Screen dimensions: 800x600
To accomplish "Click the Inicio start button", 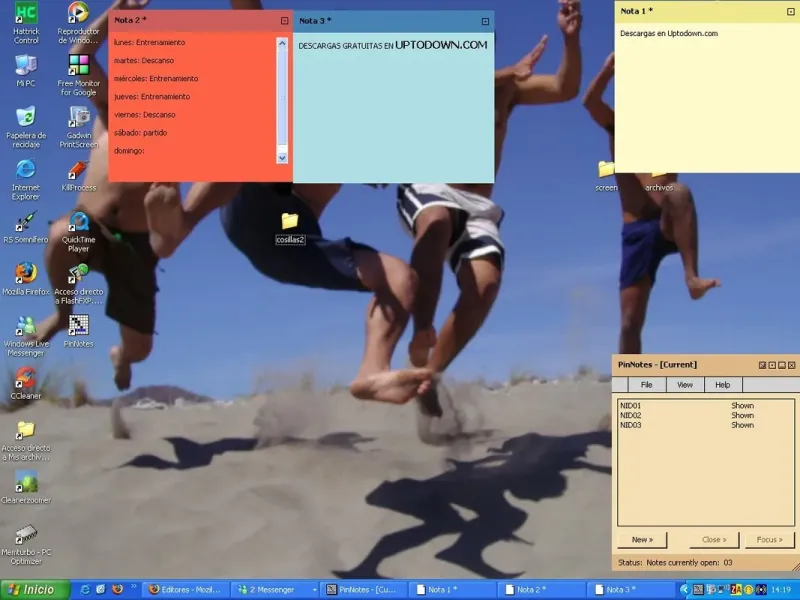I will [35, 590].
